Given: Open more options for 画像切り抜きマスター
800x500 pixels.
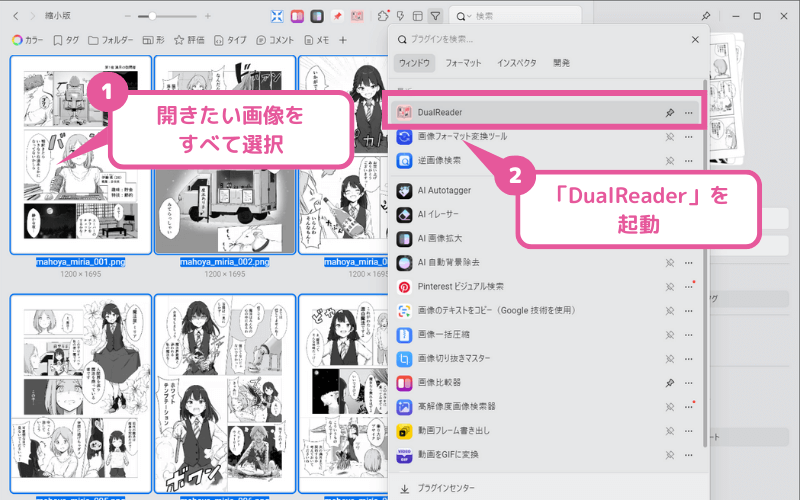Looking at the screenshot, I should click(x=689, y=359).
